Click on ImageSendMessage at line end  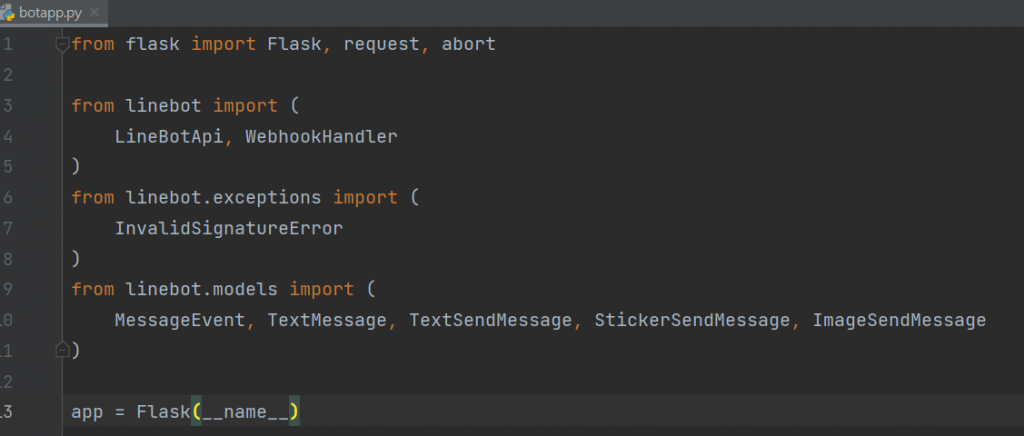899,320
